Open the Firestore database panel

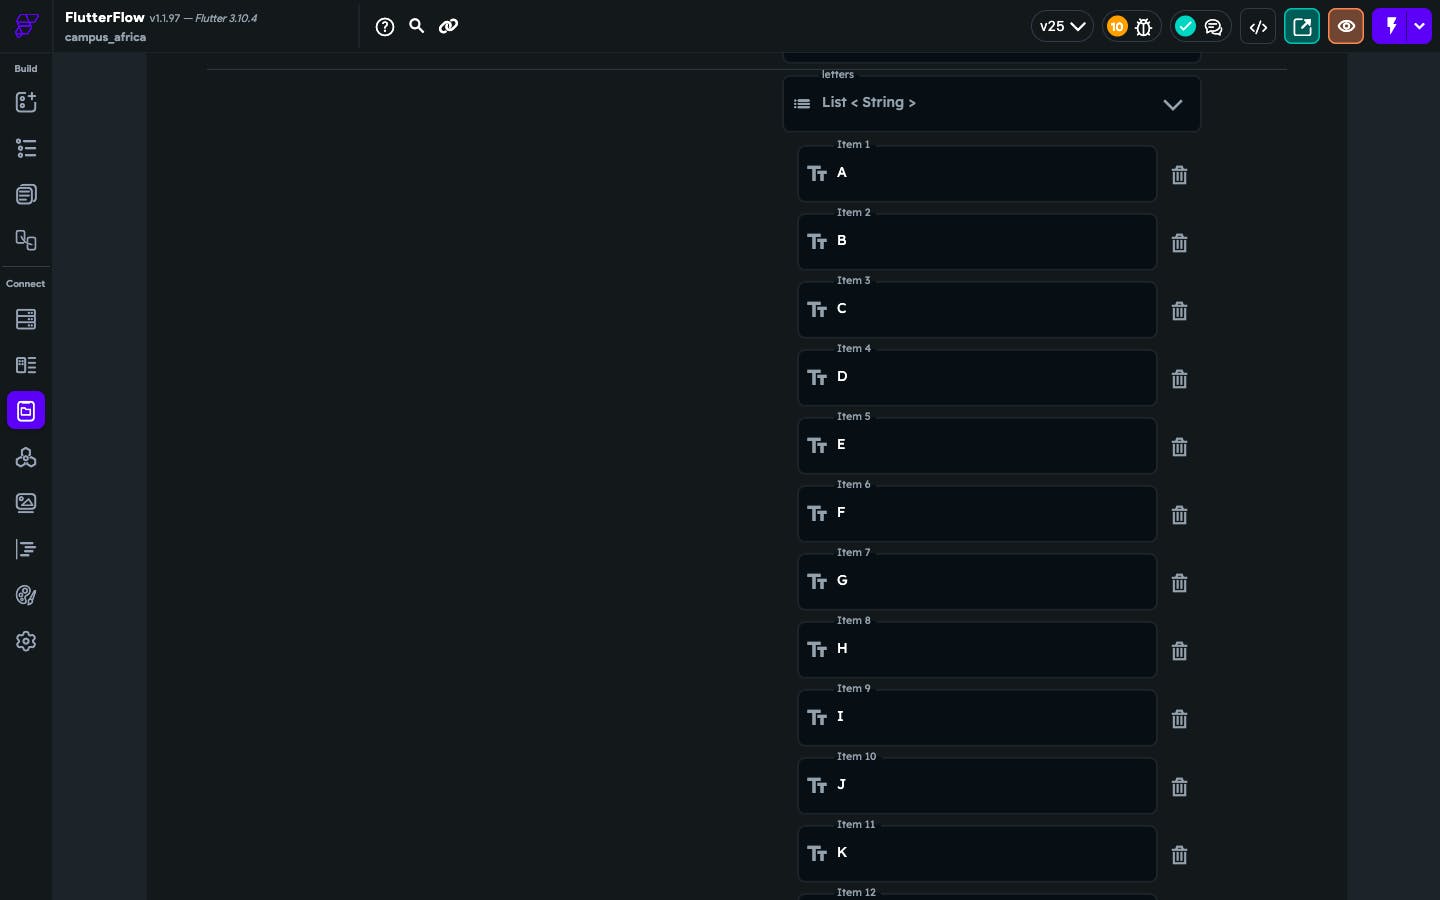pos(26,319)
